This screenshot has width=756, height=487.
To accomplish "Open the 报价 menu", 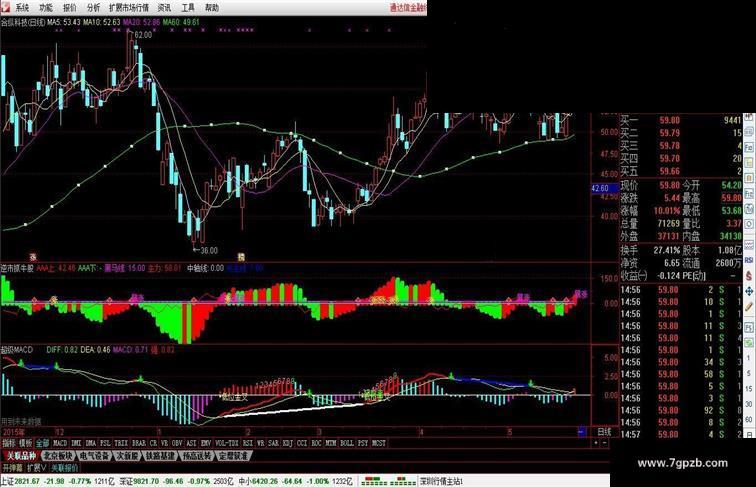I will pyautogui.click(x=69, y=7).
